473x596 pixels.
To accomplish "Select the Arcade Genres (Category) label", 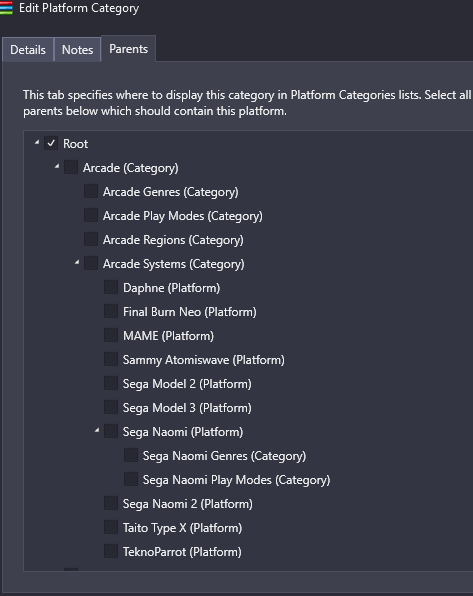I will point(171,192).
